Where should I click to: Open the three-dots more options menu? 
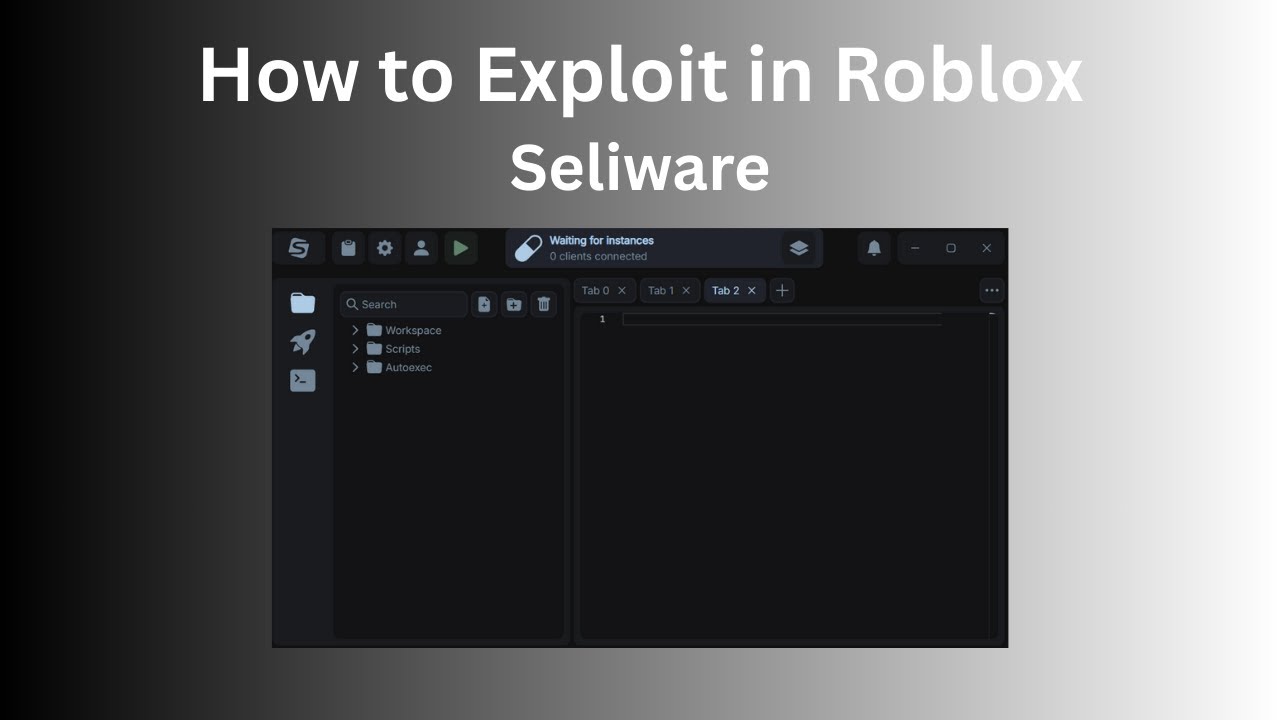tap(992, 291)
